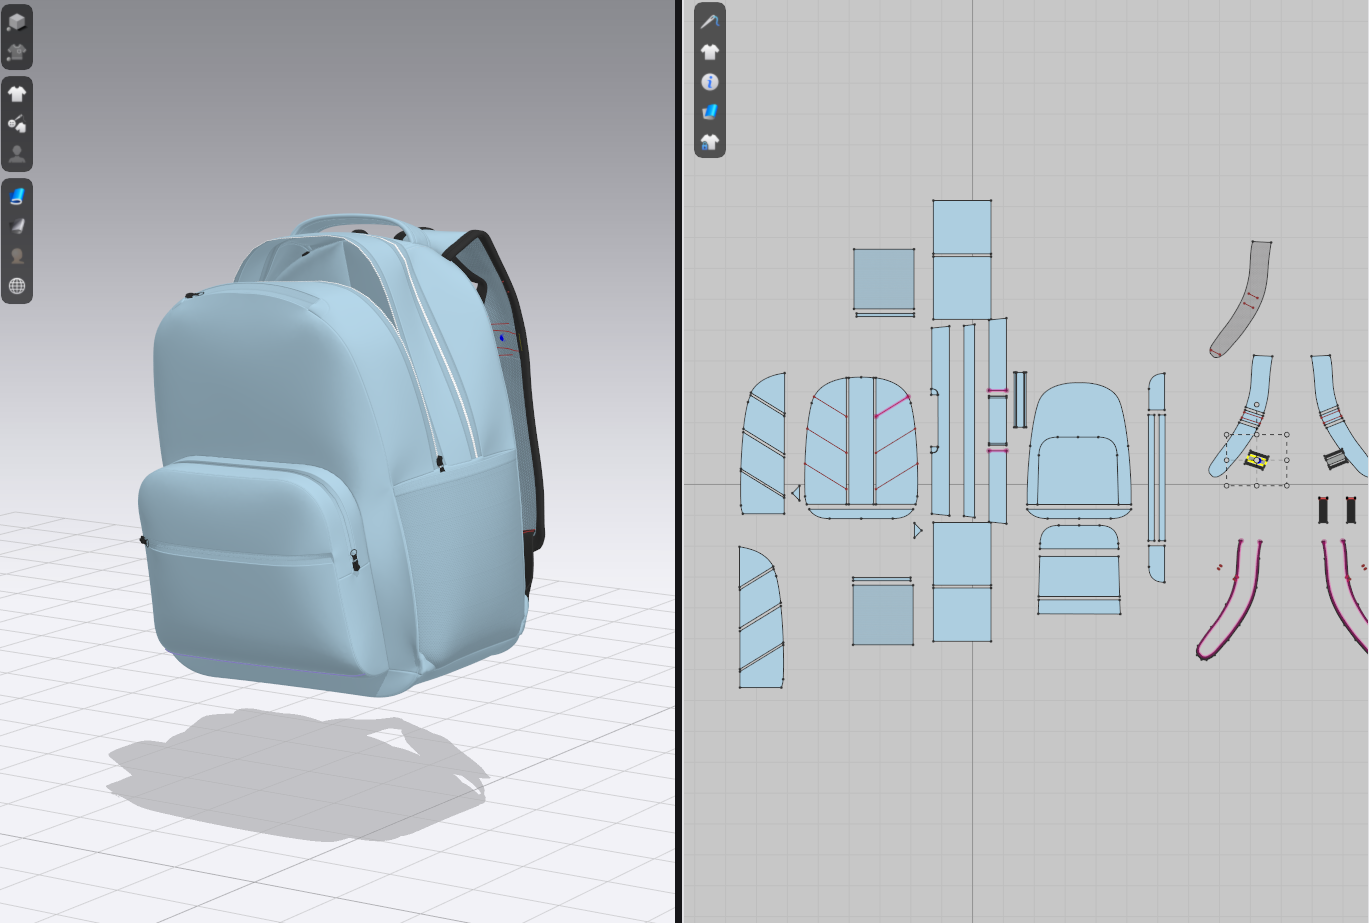Select the black webbing loop beside right strap pattern
This screenshot has width=1369, height=923.
click(1337, 460)
